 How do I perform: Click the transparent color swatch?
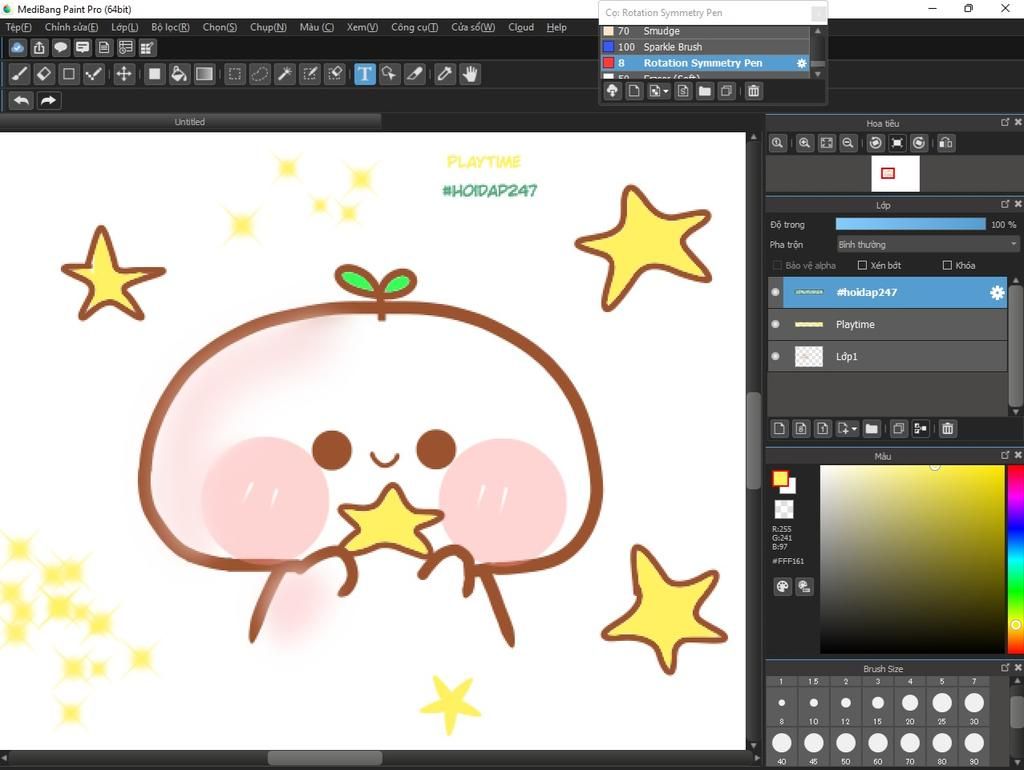tap(784, 509)
